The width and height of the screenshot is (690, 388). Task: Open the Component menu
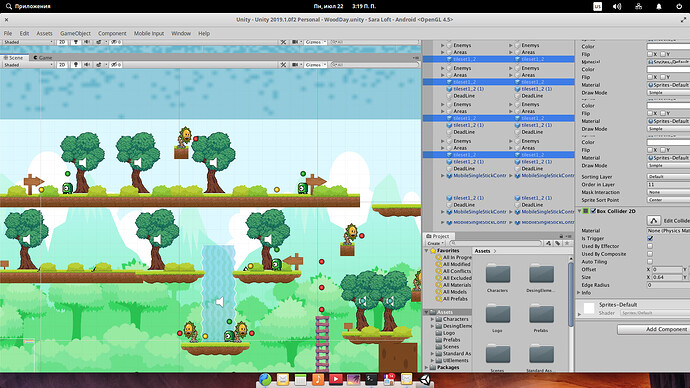click(112, 33)
